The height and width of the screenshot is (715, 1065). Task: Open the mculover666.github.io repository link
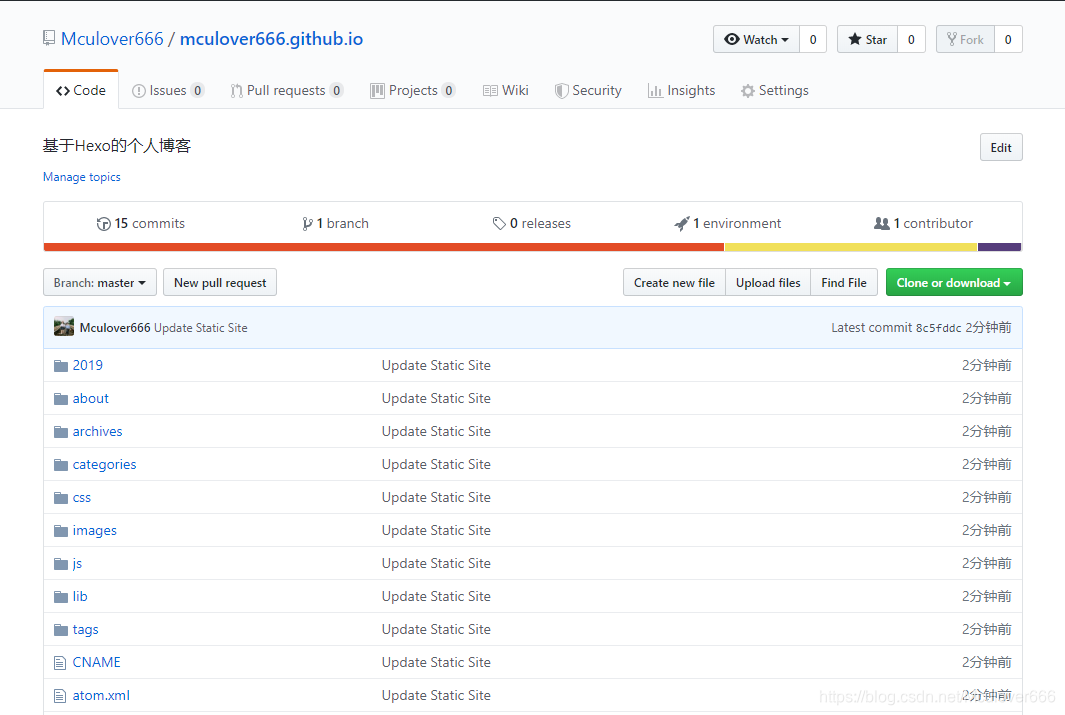click(271, 39)
